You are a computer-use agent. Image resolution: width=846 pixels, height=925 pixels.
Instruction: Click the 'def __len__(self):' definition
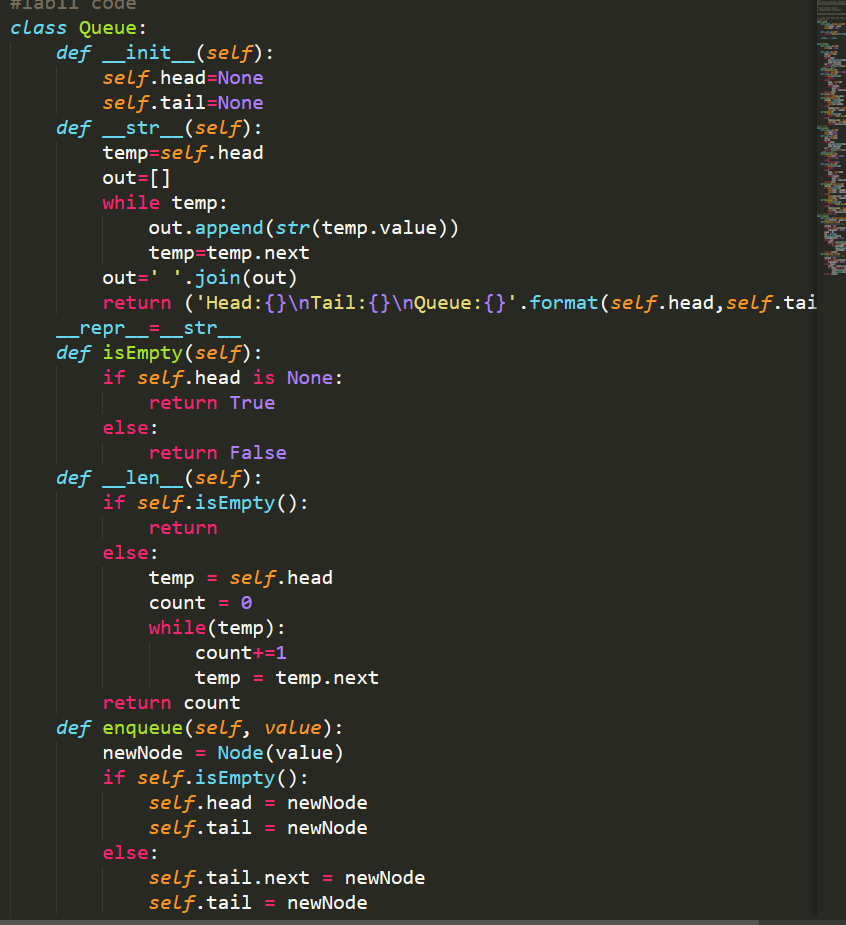pyautogui.click(x=159, y=478)
